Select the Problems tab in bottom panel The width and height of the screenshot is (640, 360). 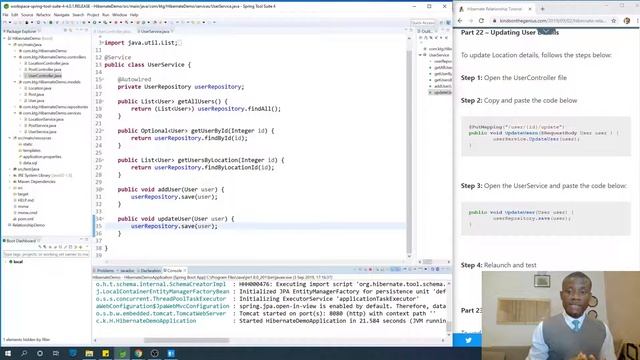tap(105, 271)
